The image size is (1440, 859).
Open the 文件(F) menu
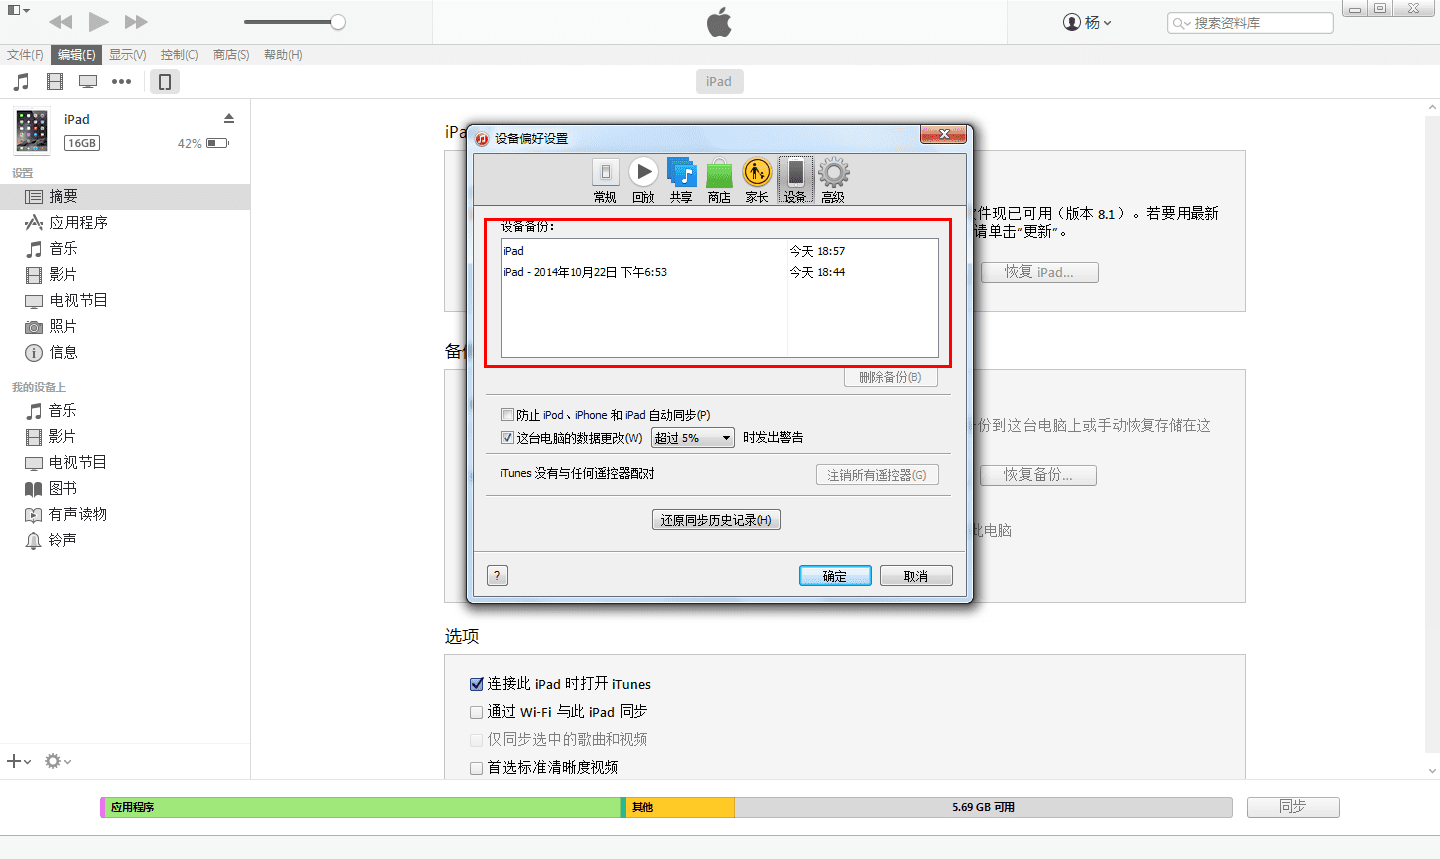pos(25,55)
